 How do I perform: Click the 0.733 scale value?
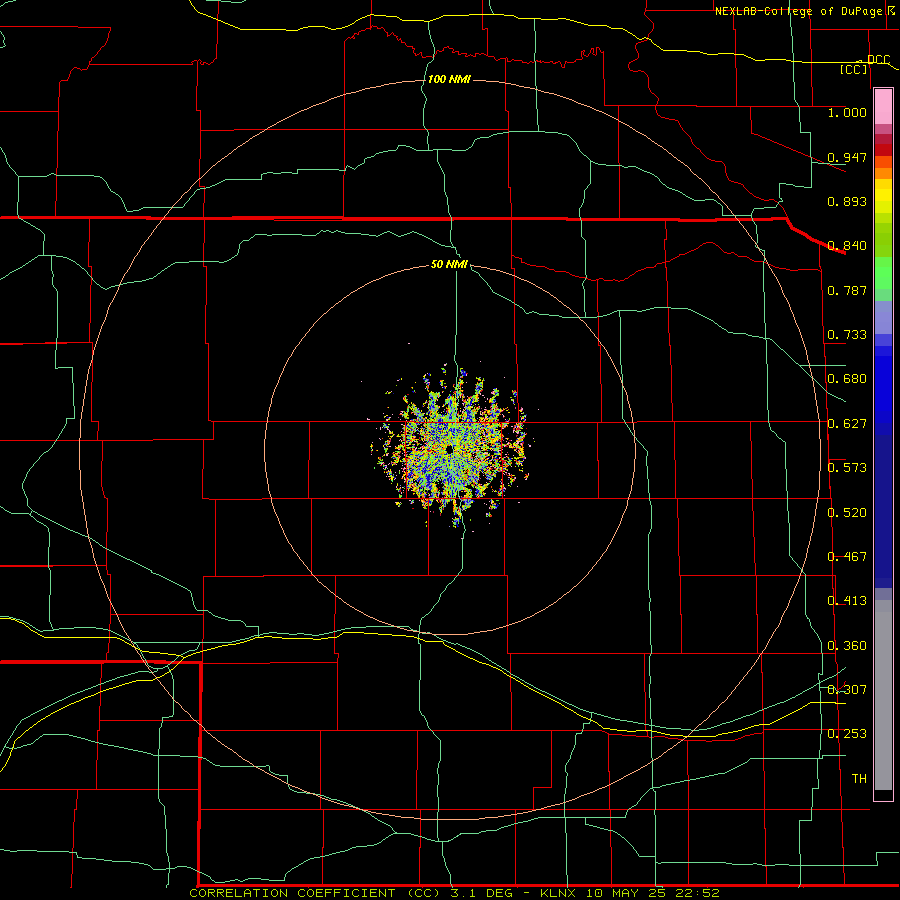(x=847, y=335)
